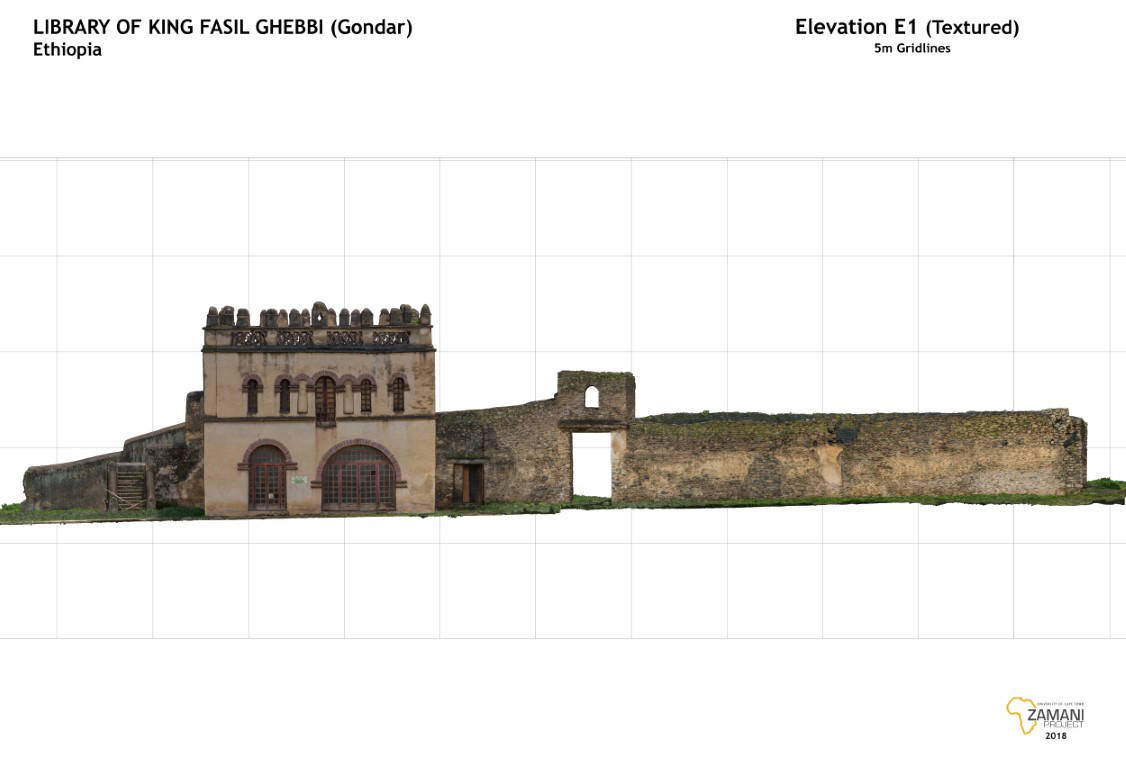1126x768 pixels.
Task: Click the rightmost upper-floor window of the library
Action: click(398, 395)
